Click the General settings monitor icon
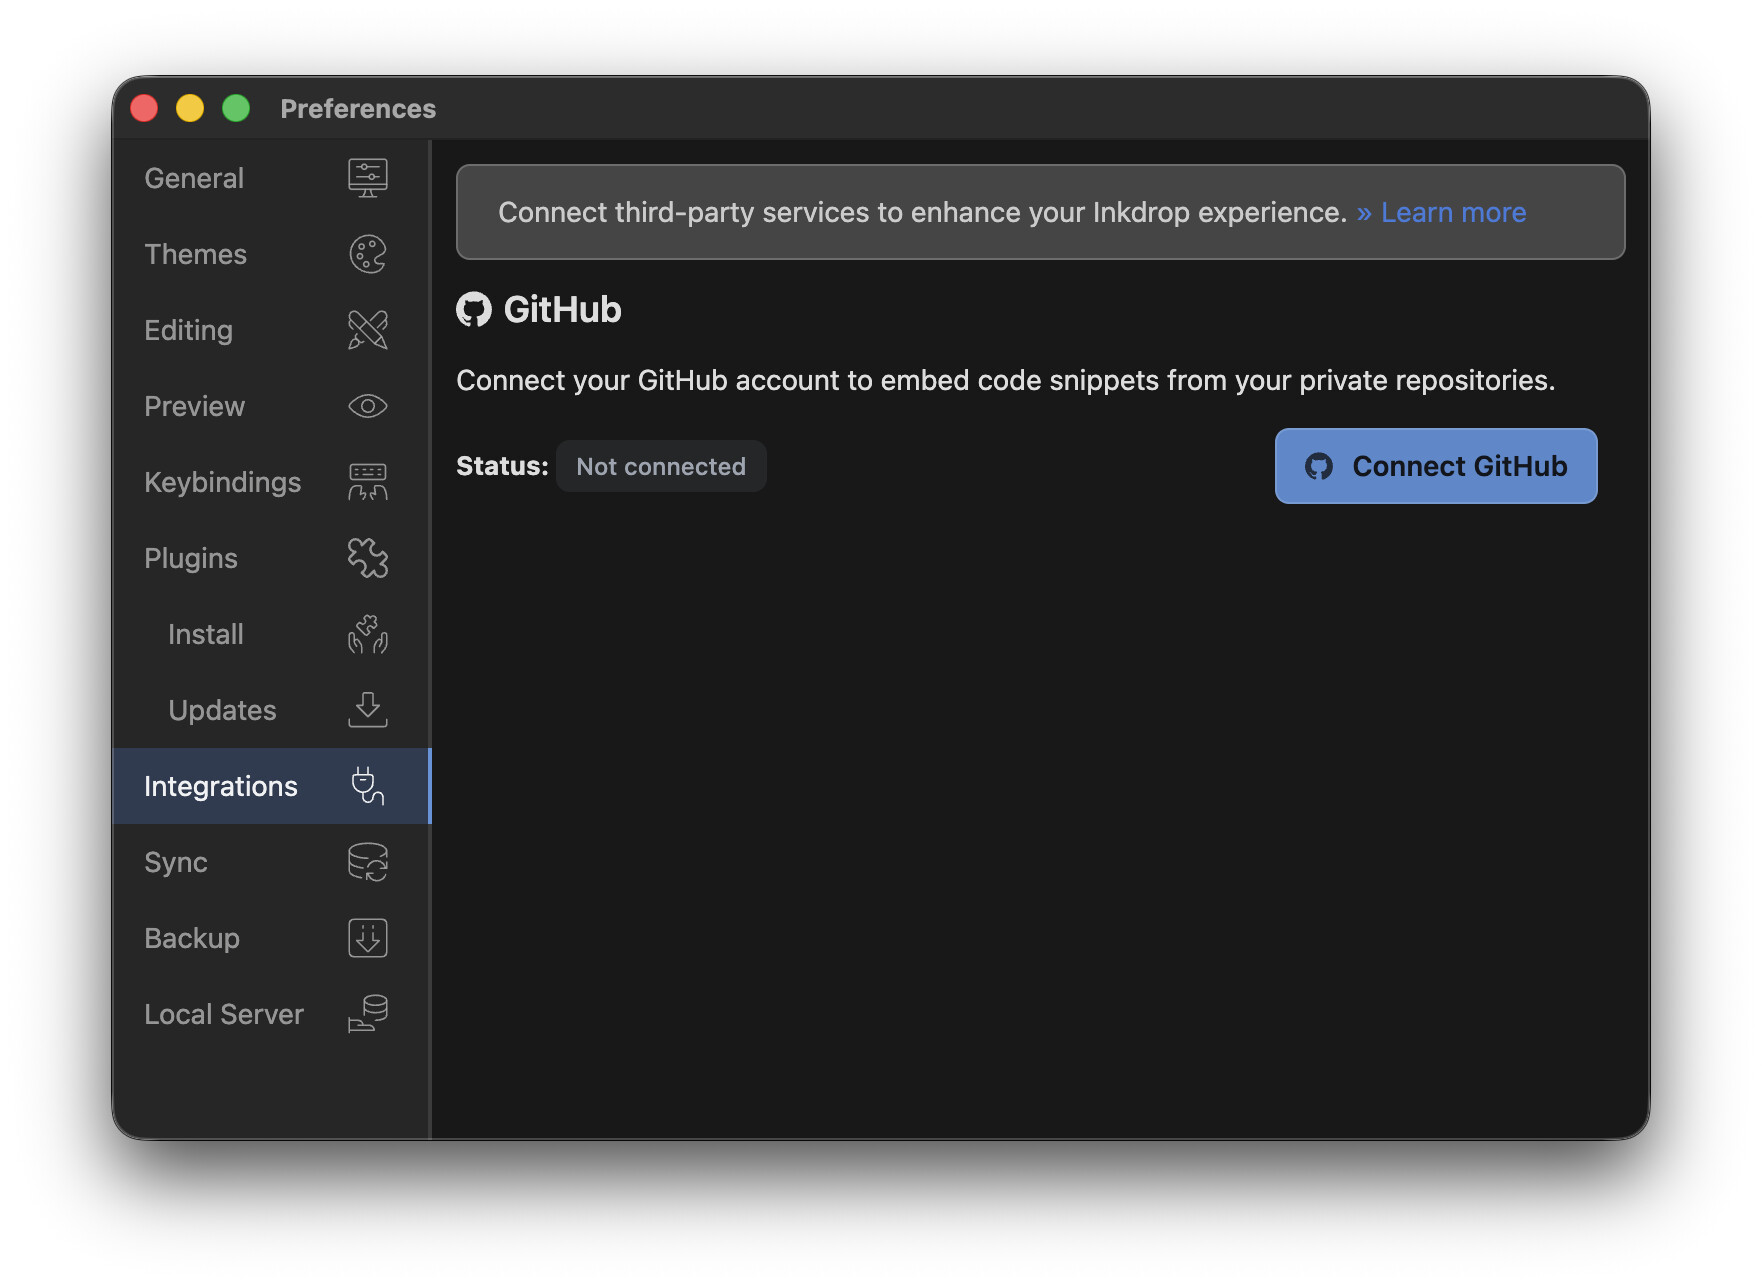Image resolution: width=1762 pixels, height=1288 pixels. point(367,178)
